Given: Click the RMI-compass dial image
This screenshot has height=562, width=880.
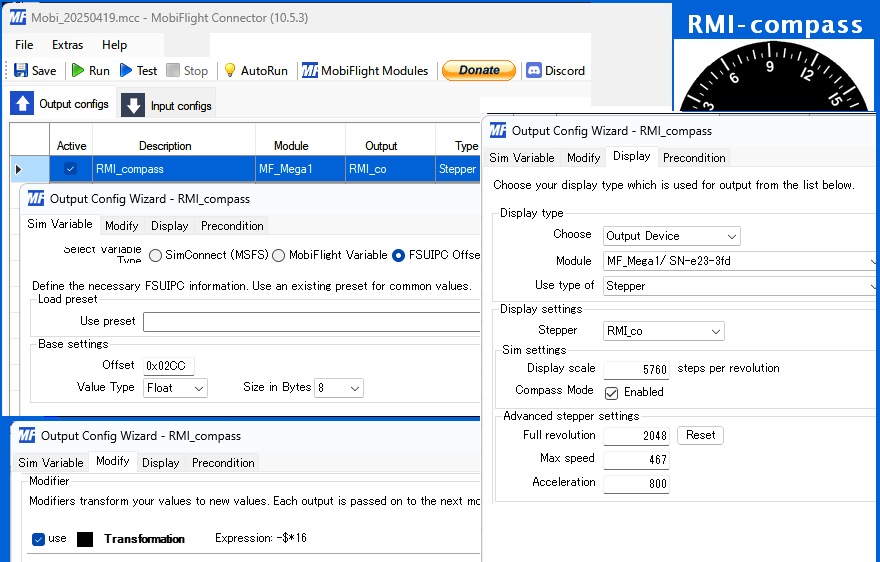Looking at the screenshot, I should pos(774,76).
